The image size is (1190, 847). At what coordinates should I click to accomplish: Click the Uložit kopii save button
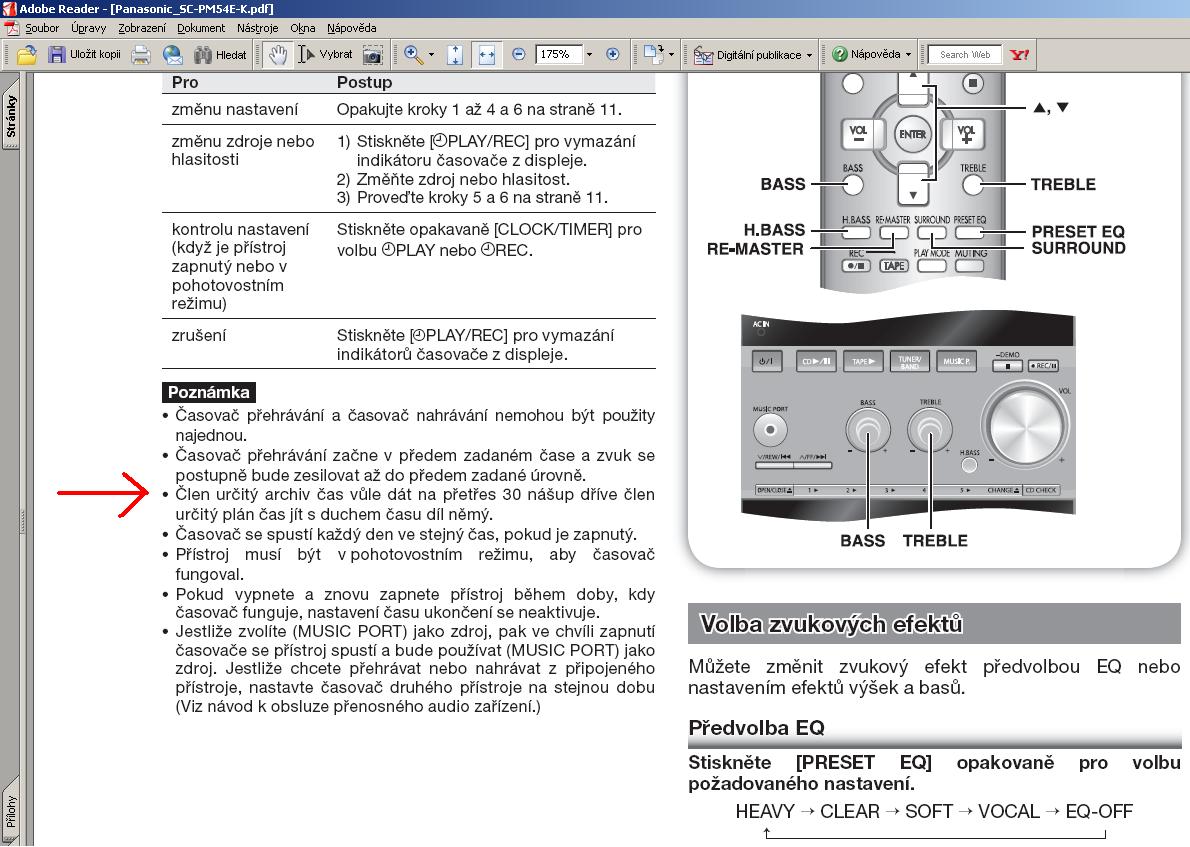click(x=84, y=55)
